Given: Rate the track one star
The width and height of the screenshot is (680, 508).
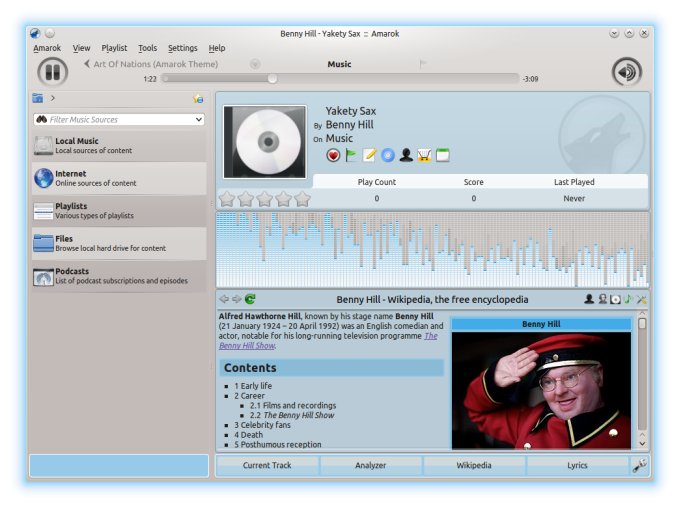Looking at the screenshot, I should 227,199.
